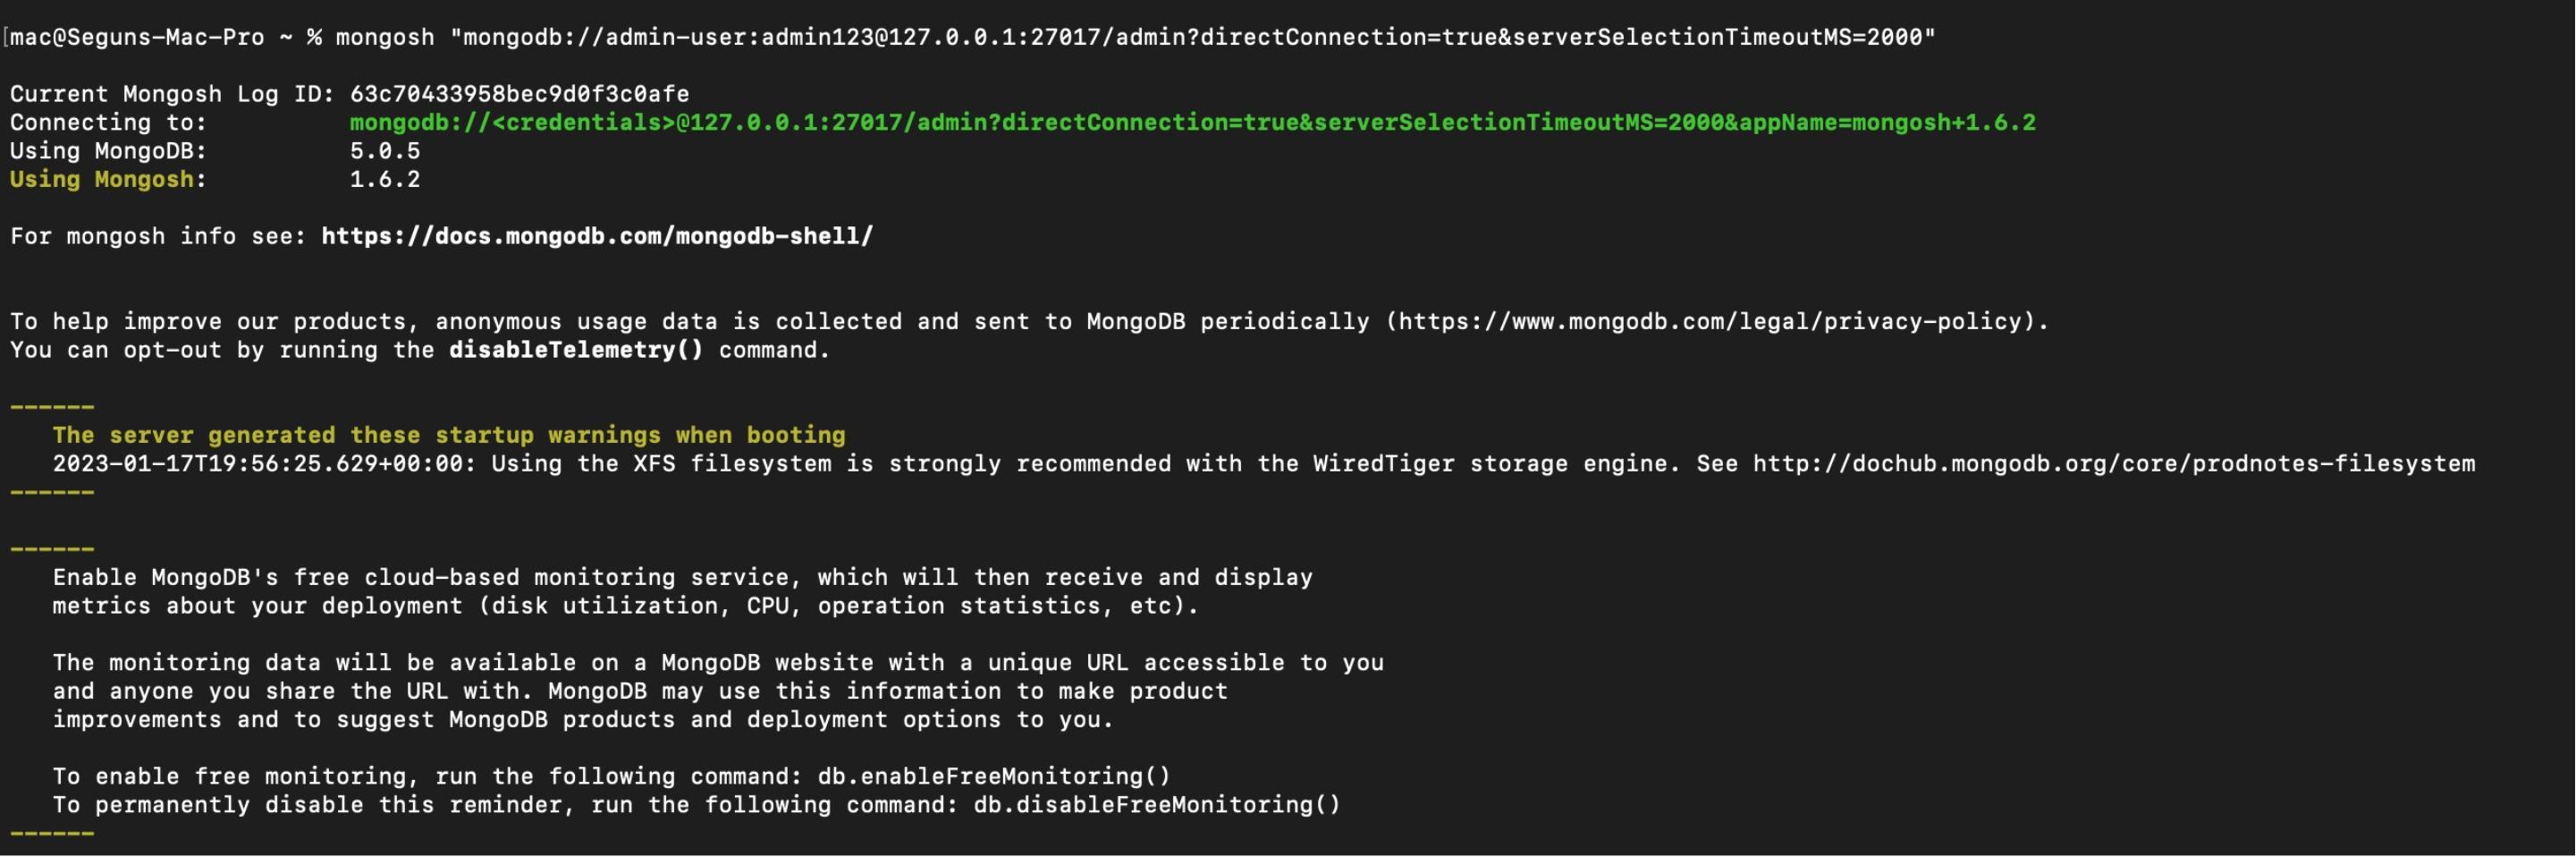Click the yellow "Using Mongosh" label
The height and width of the screenshot is (857, 2576).
coord(102,180)
